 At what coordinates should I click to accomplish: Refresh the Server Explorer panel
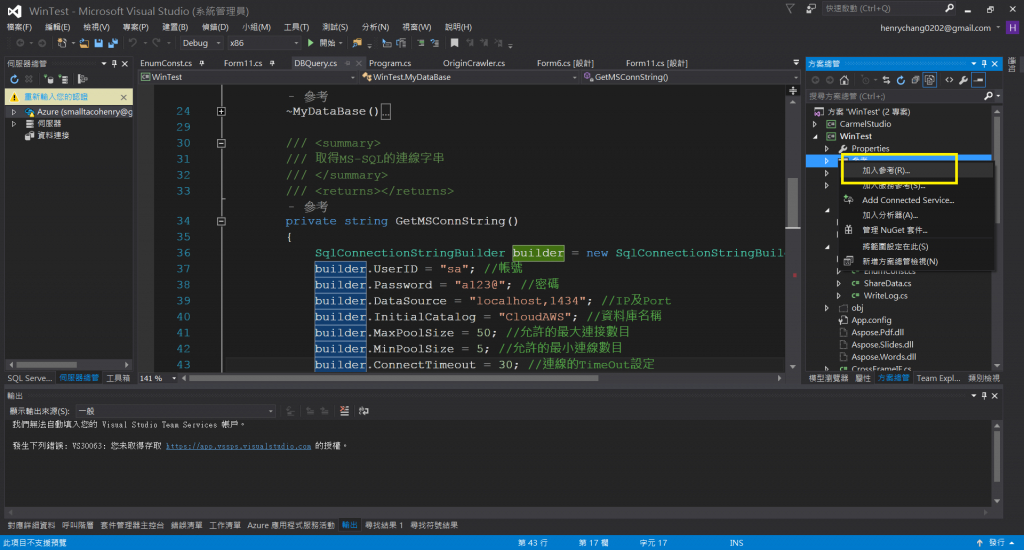point(15,79)
